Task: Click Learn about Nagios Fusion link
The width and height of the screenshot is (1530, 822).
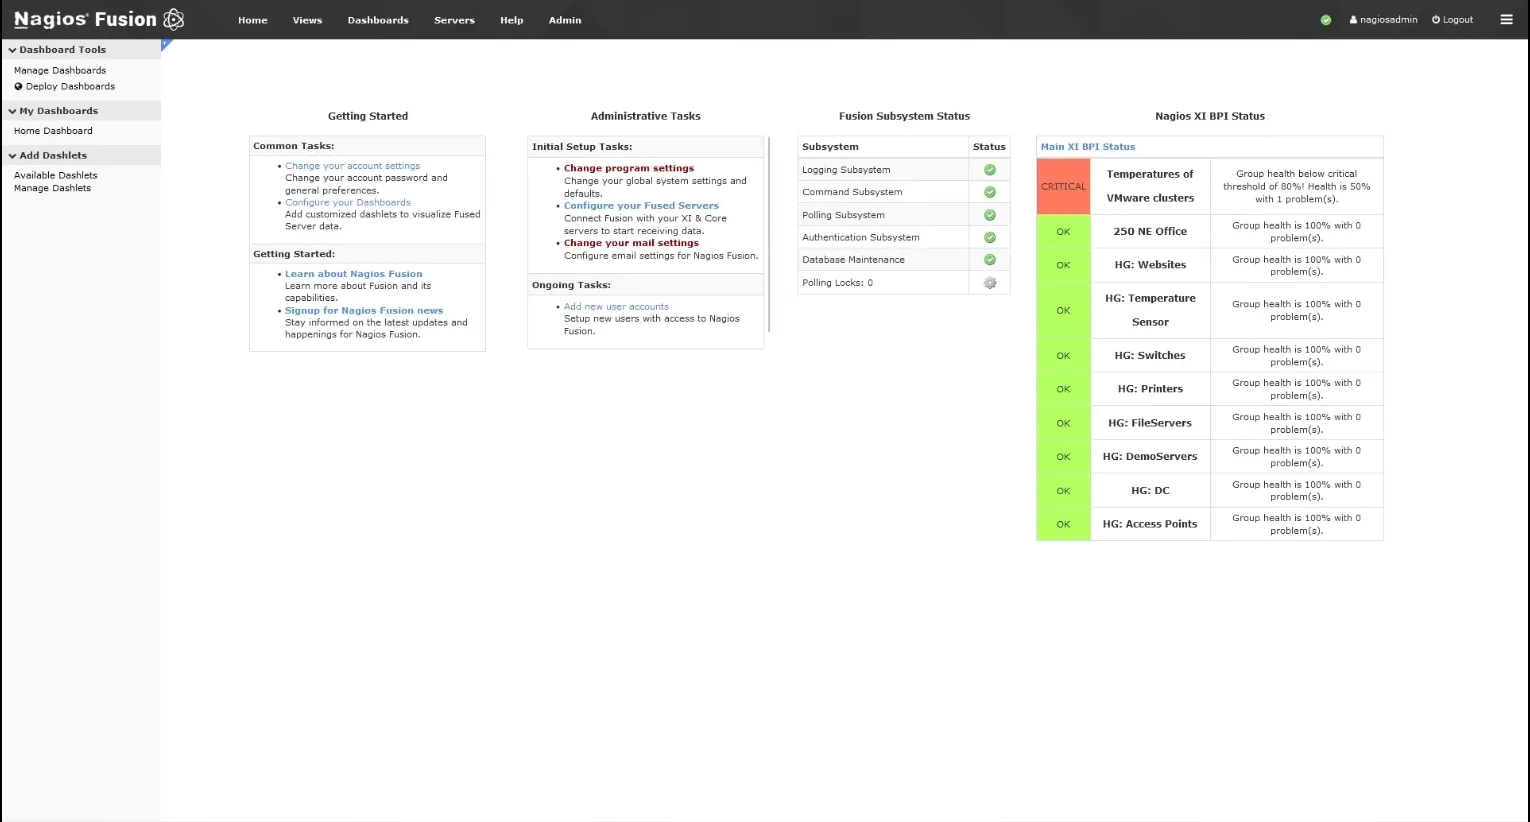Action: point(354,274)
